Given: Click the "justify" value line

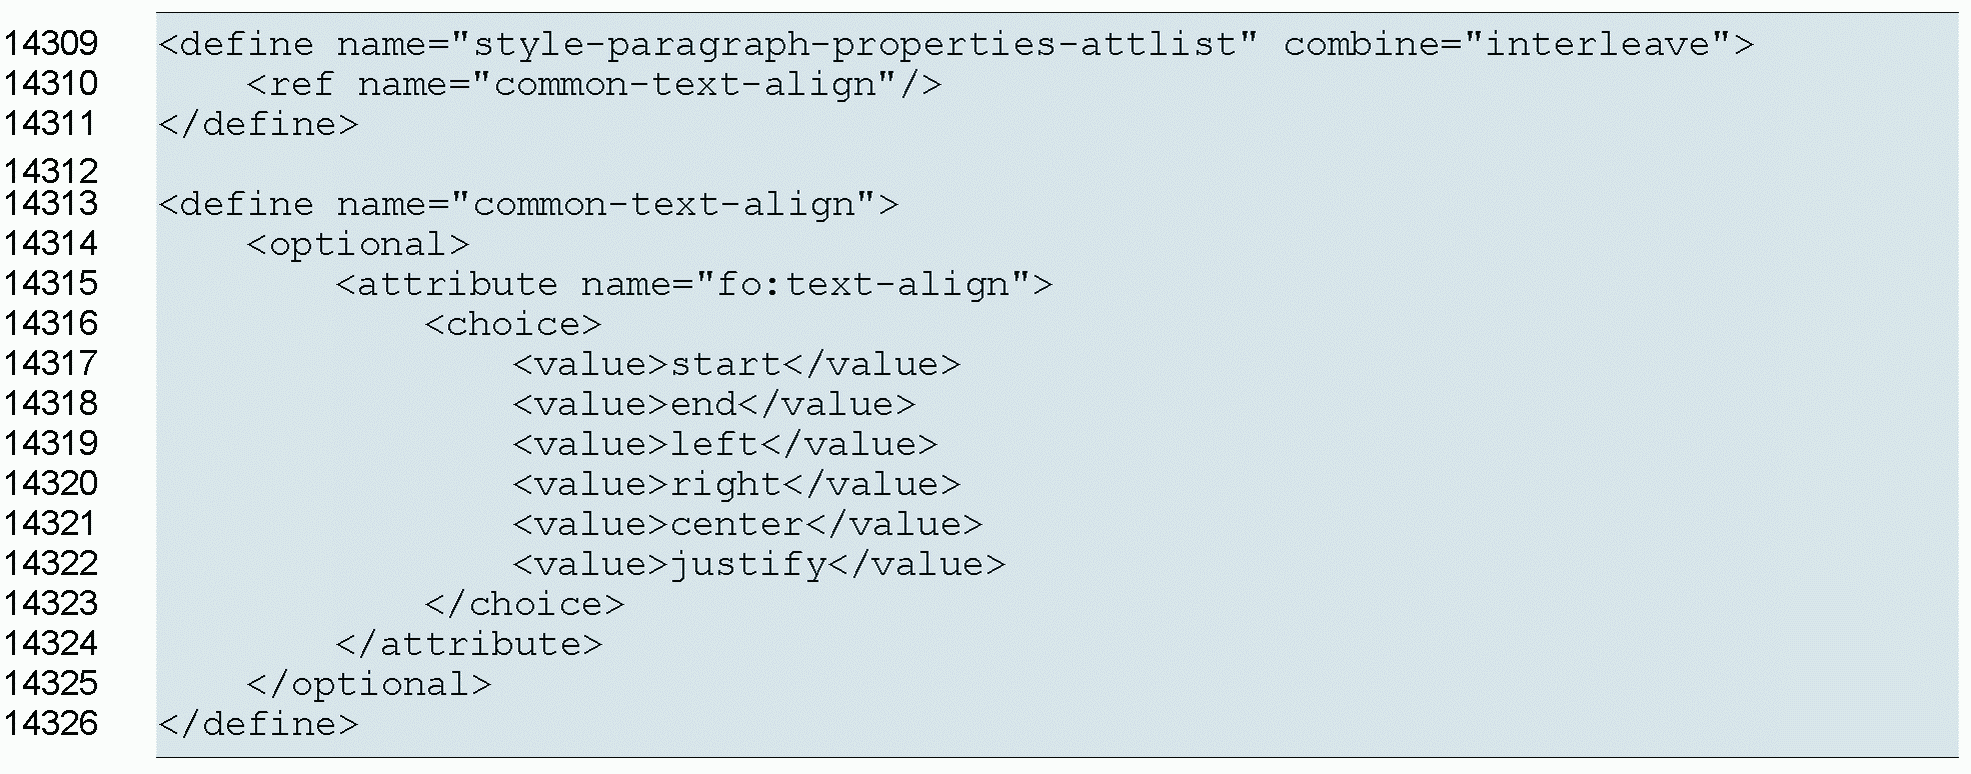Looking at the screenshot, I should point(759,565).
